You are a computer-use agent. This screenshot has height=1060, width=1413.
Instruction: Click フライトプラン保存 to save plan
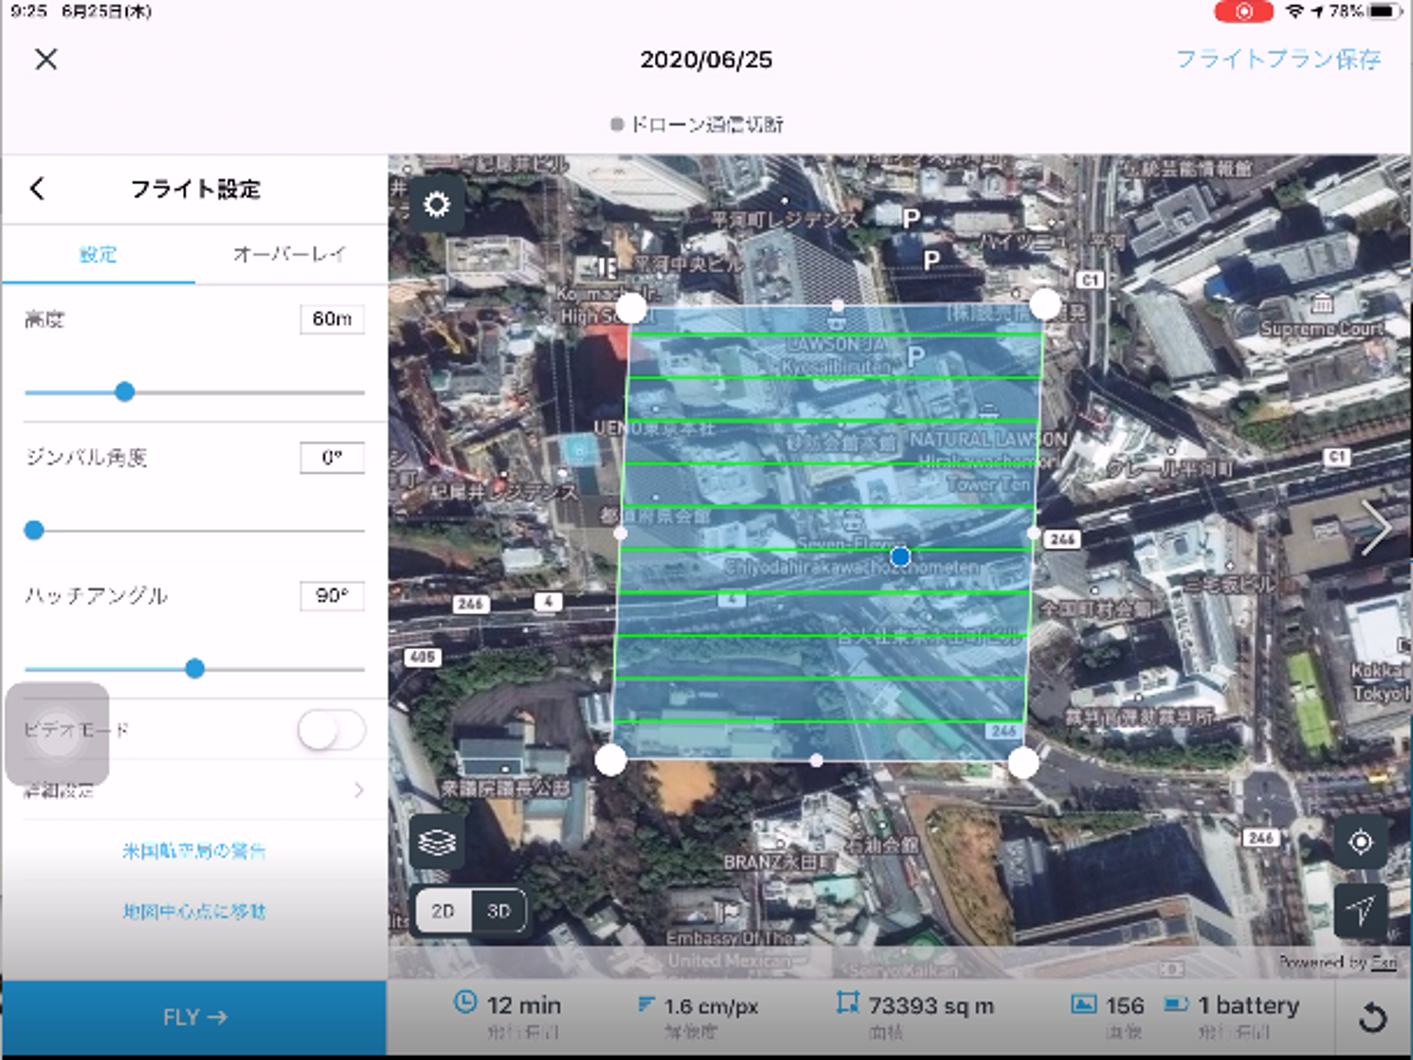point(1278,60)
